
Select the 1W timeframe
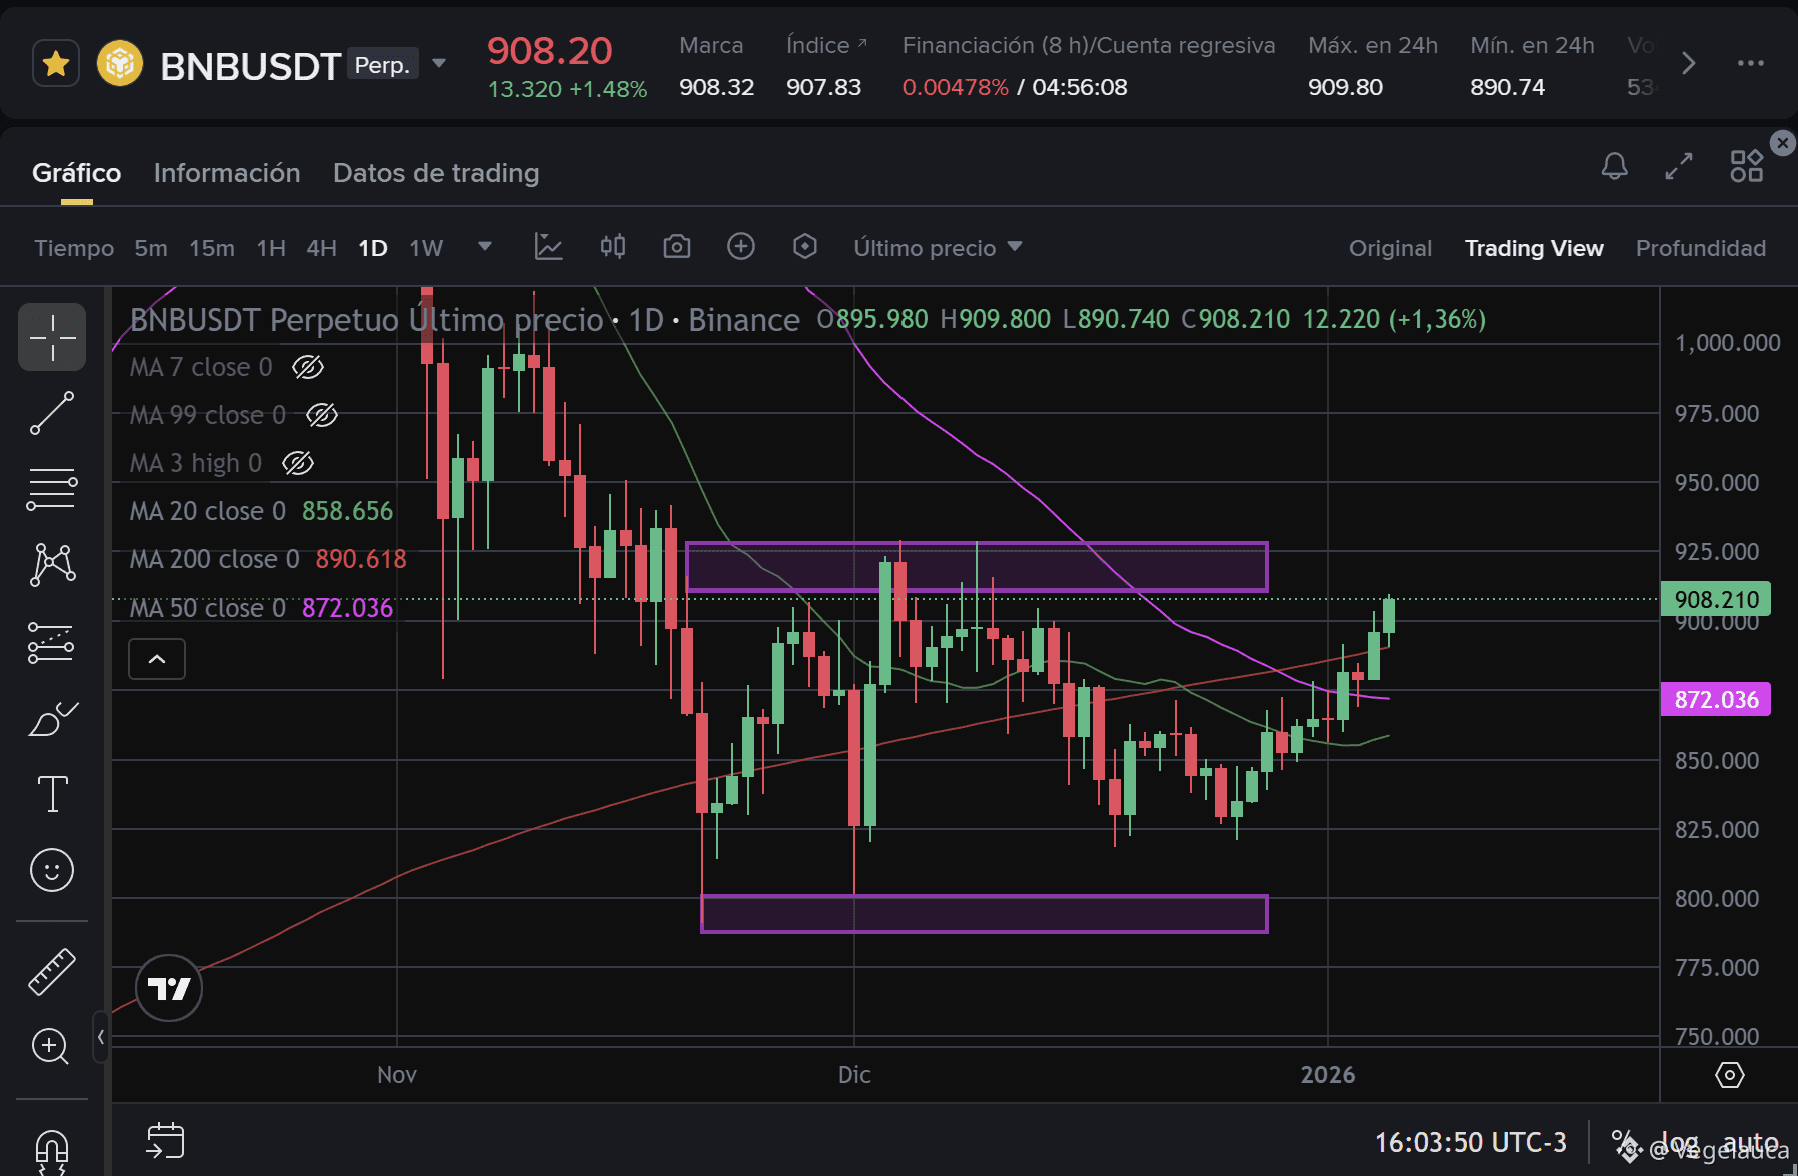426,248
